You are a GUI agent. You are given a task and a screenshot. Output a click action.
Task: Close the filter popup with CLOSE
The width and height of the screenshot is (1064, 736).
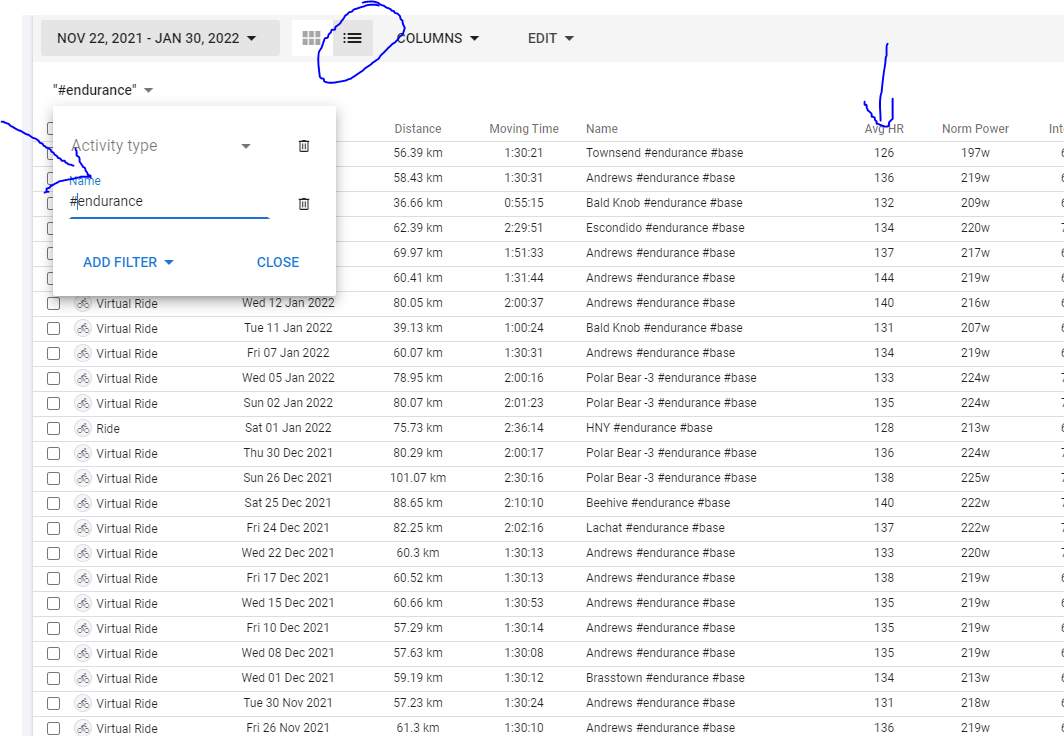[x=278, y=262]
